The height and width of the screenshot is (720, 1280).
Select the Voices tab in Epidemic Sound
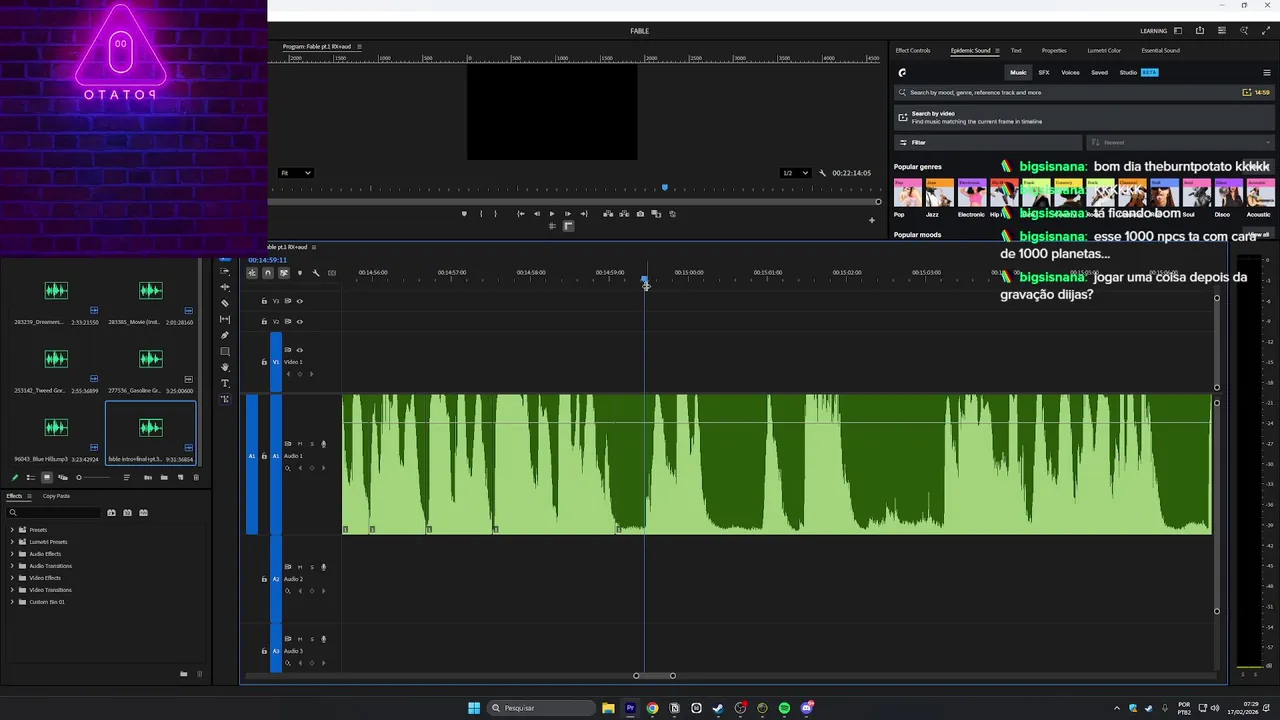point(1070,72)
